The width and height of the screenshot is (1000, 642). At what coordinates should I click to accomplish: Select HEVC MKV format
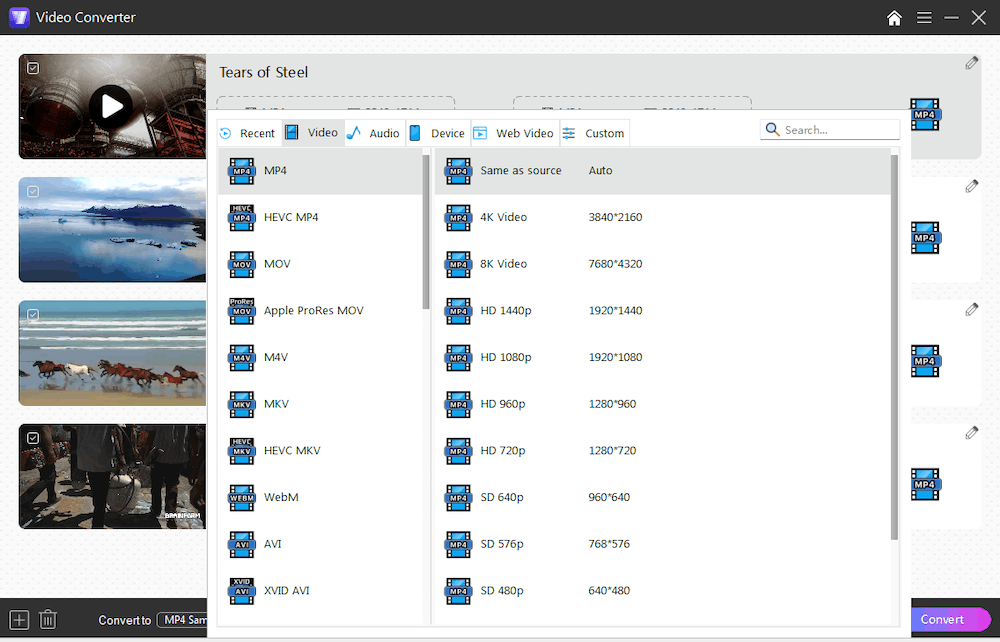(x=320, y=450)
